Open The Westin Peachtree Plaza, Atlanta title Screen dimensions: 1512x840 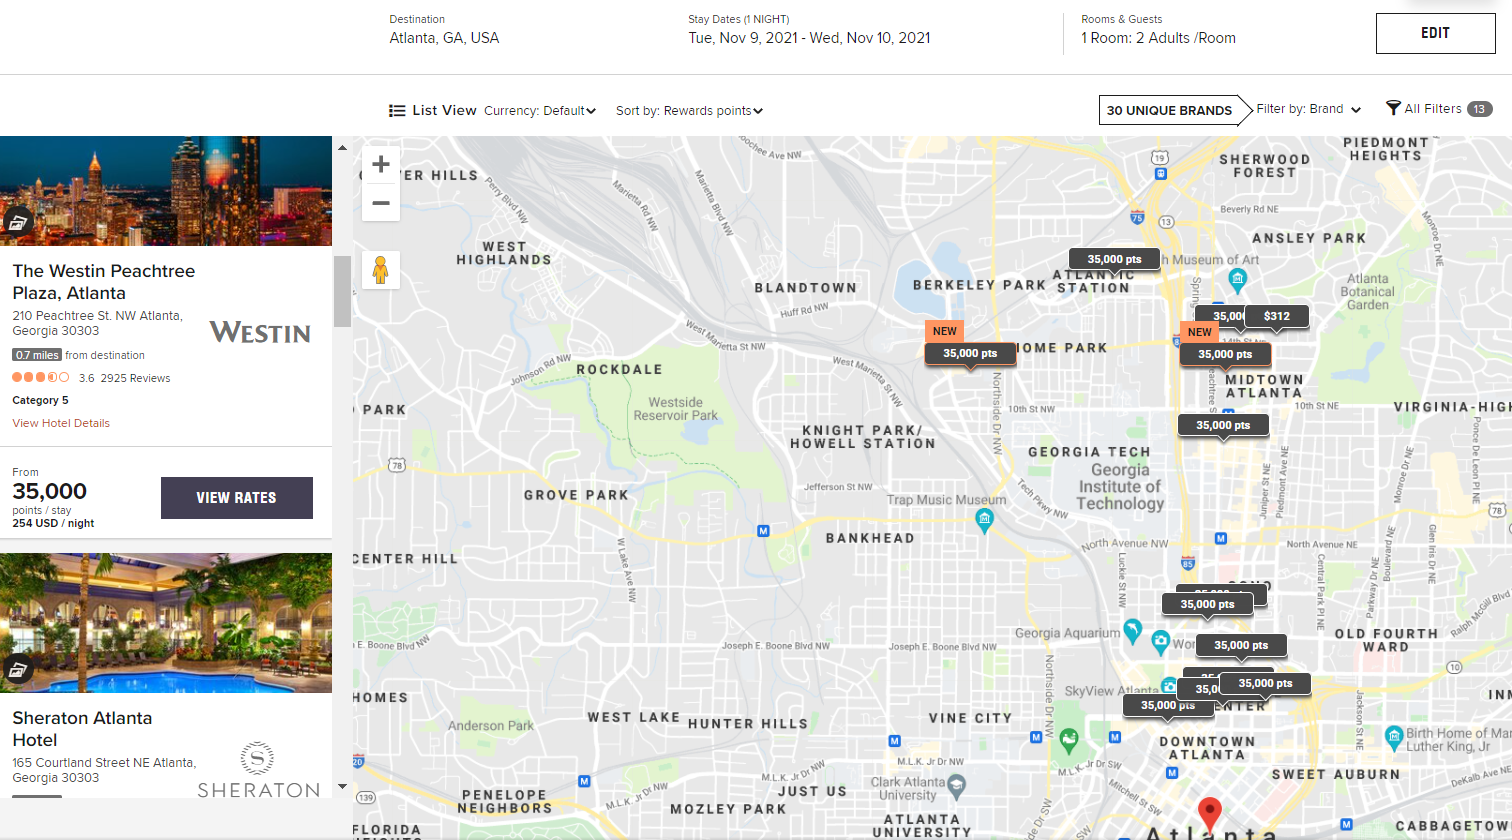click(104, 282)
